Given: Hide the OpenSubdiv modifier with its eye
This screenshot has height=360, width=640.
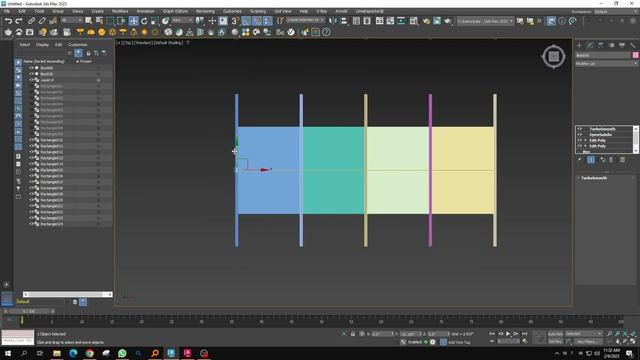Looking at the screenshot, I should click(579, 135).
